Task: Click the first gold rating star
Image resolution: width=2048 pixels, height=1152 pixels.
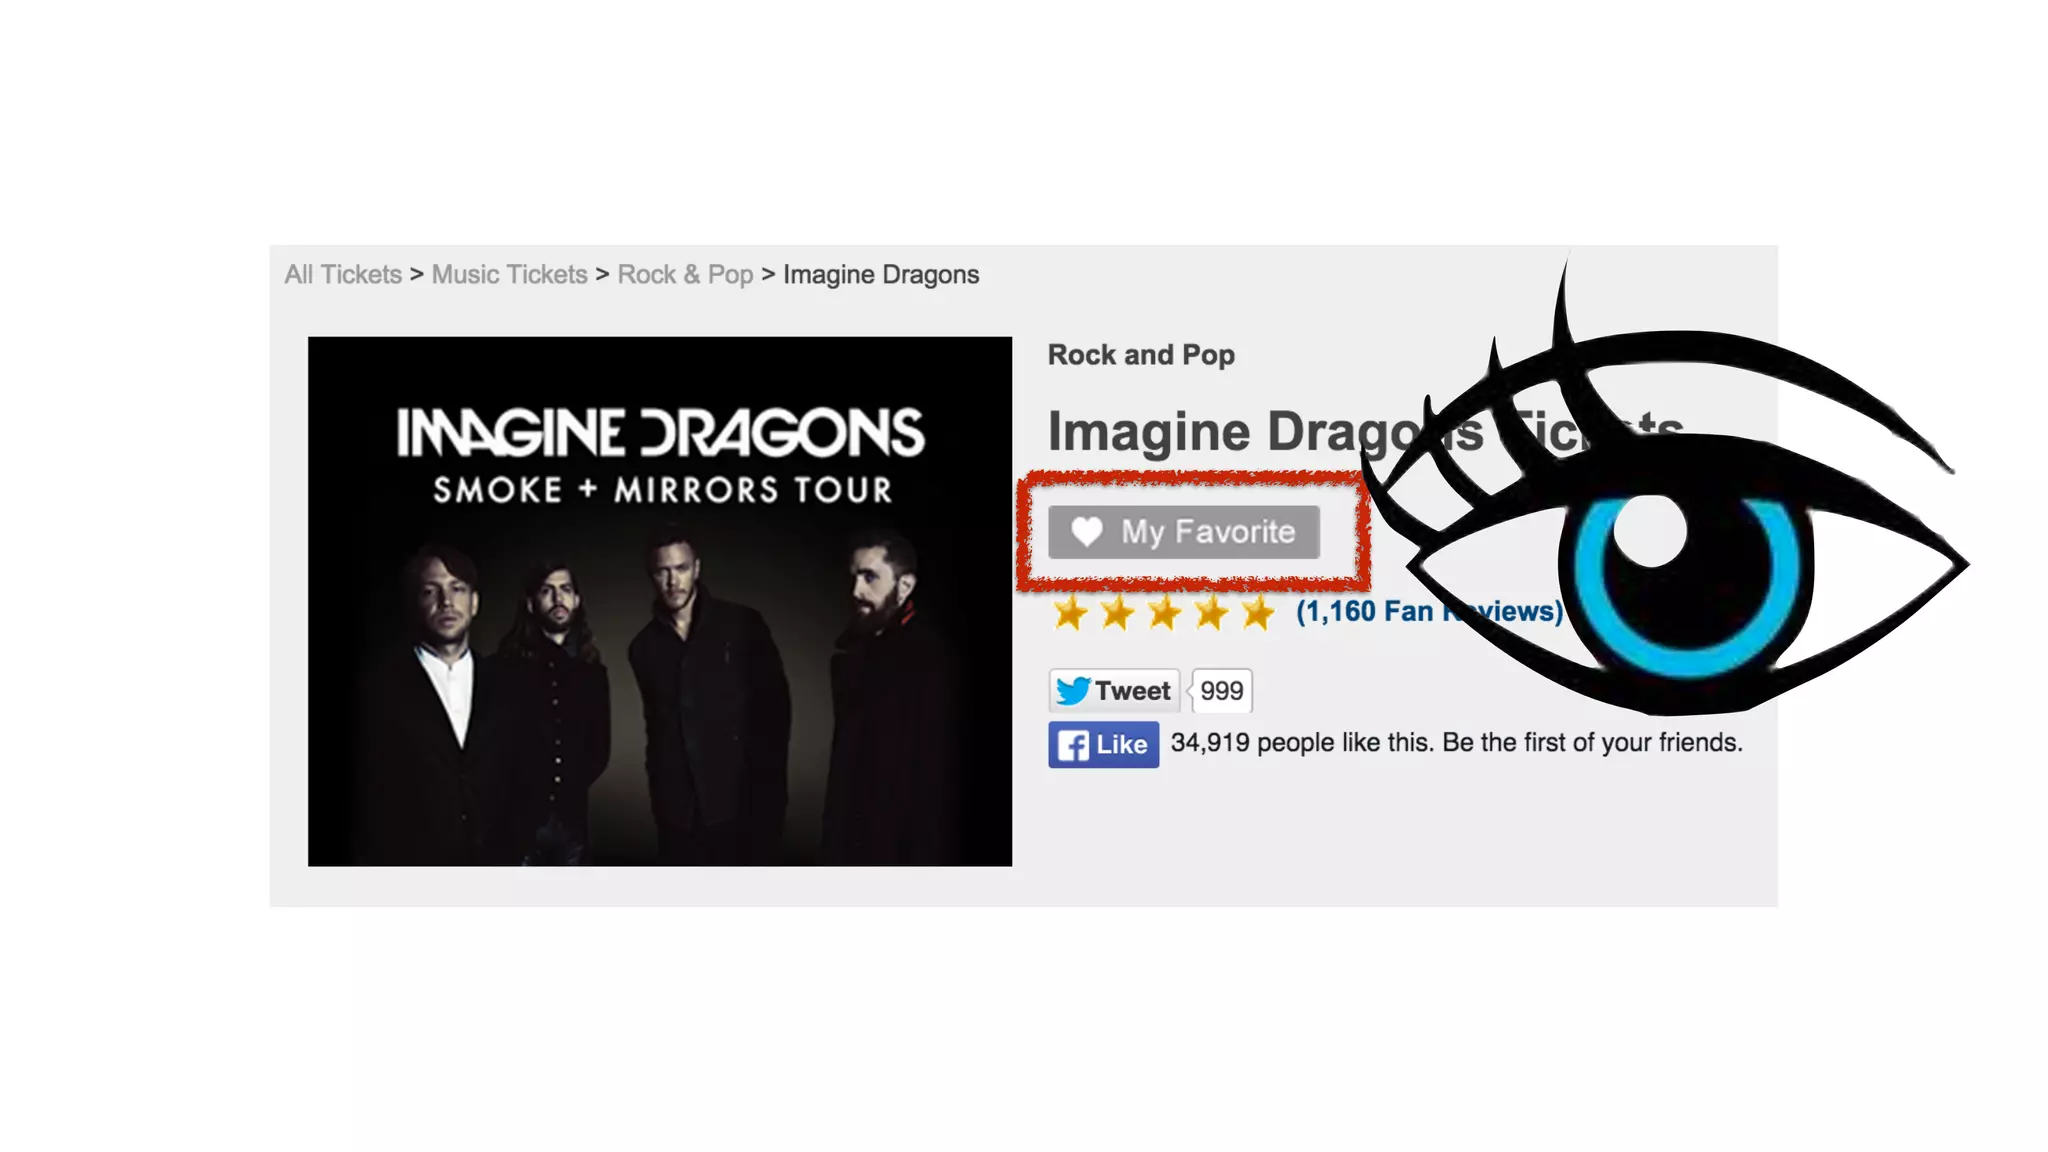Action: [x=1070, y=612]
